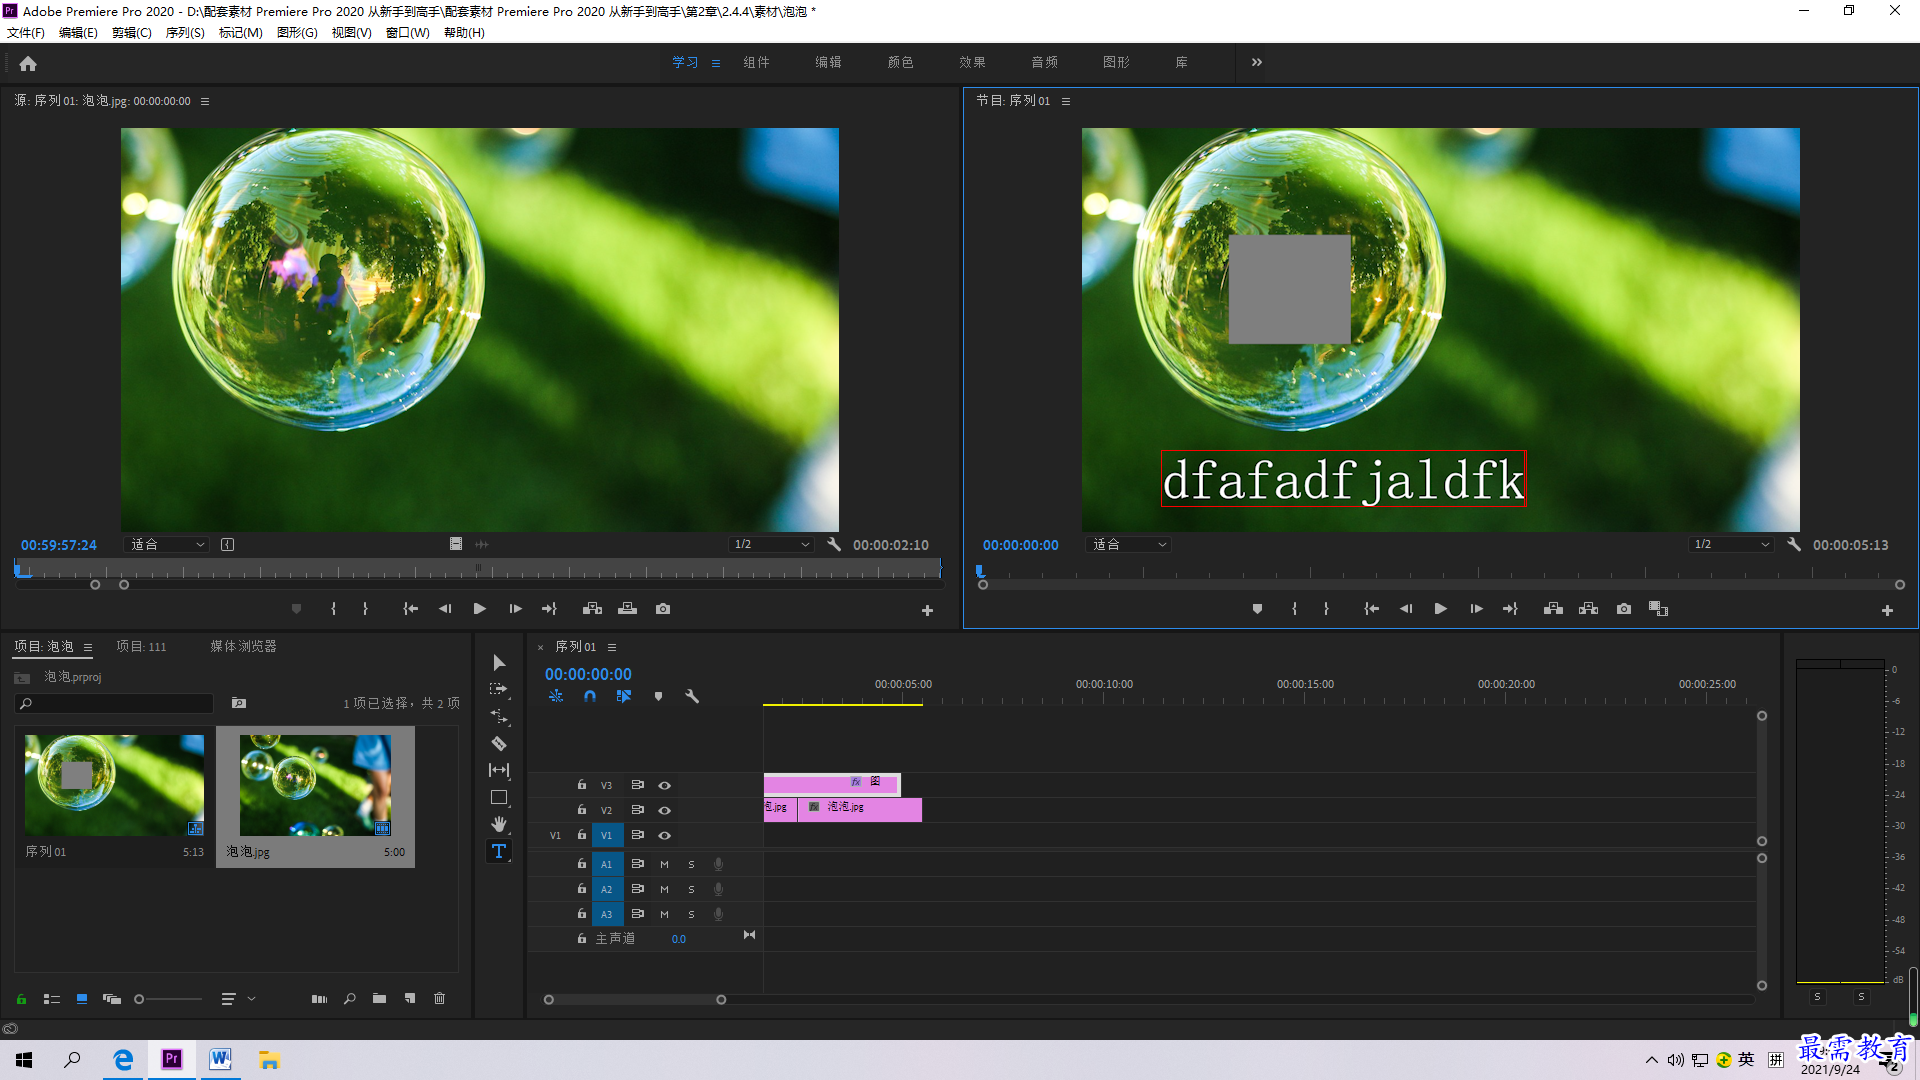Toggle V3 track output eye

point(664,786)
